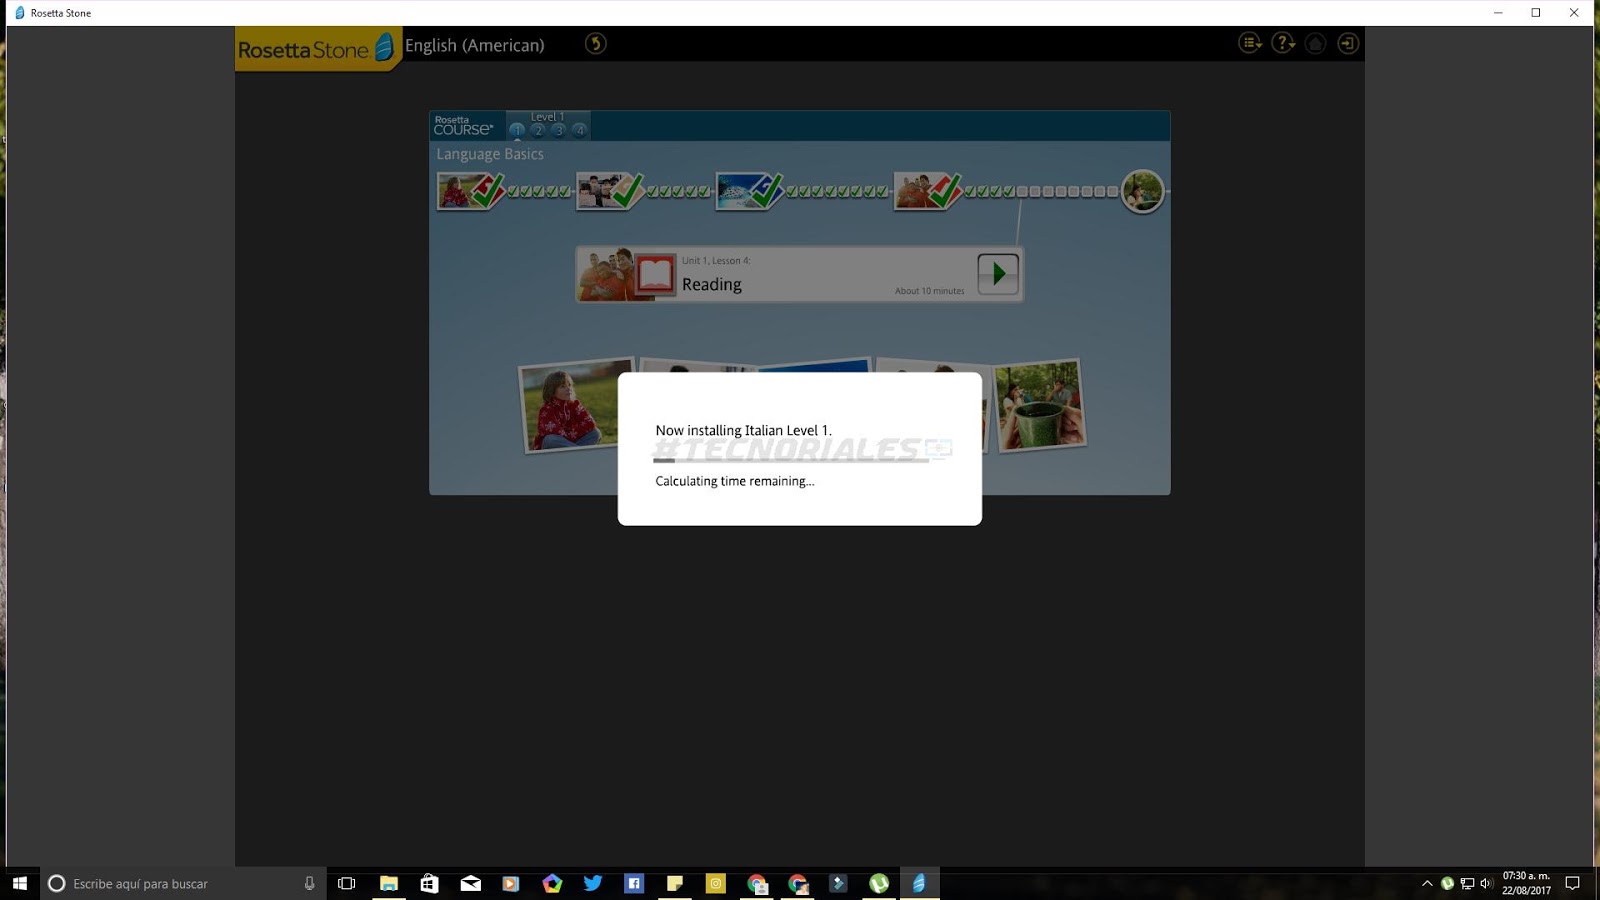Select the English (American) language label
The image size is (1600, 900).
(x=475, y=45)
